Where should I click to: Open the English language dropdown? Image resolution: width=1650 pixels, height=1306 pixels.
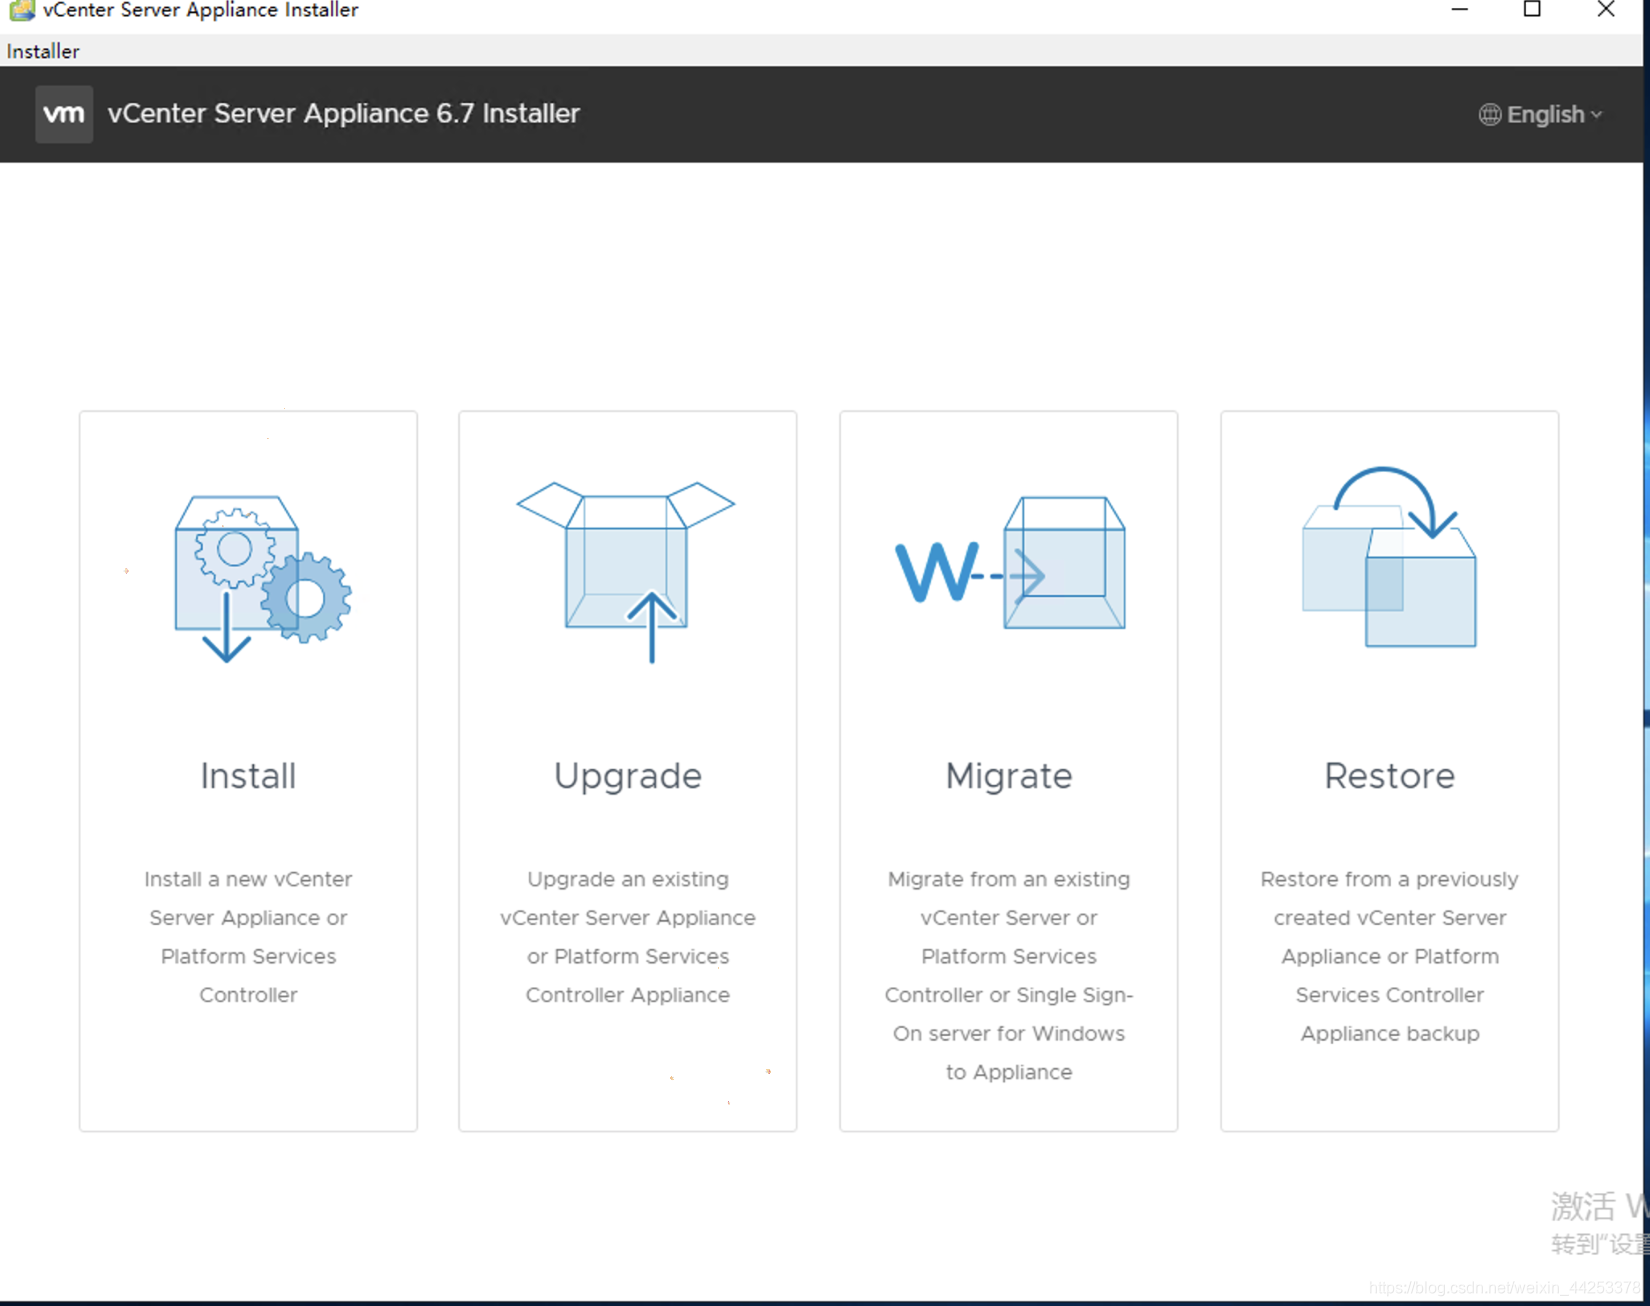click(x=1540, y=115)
